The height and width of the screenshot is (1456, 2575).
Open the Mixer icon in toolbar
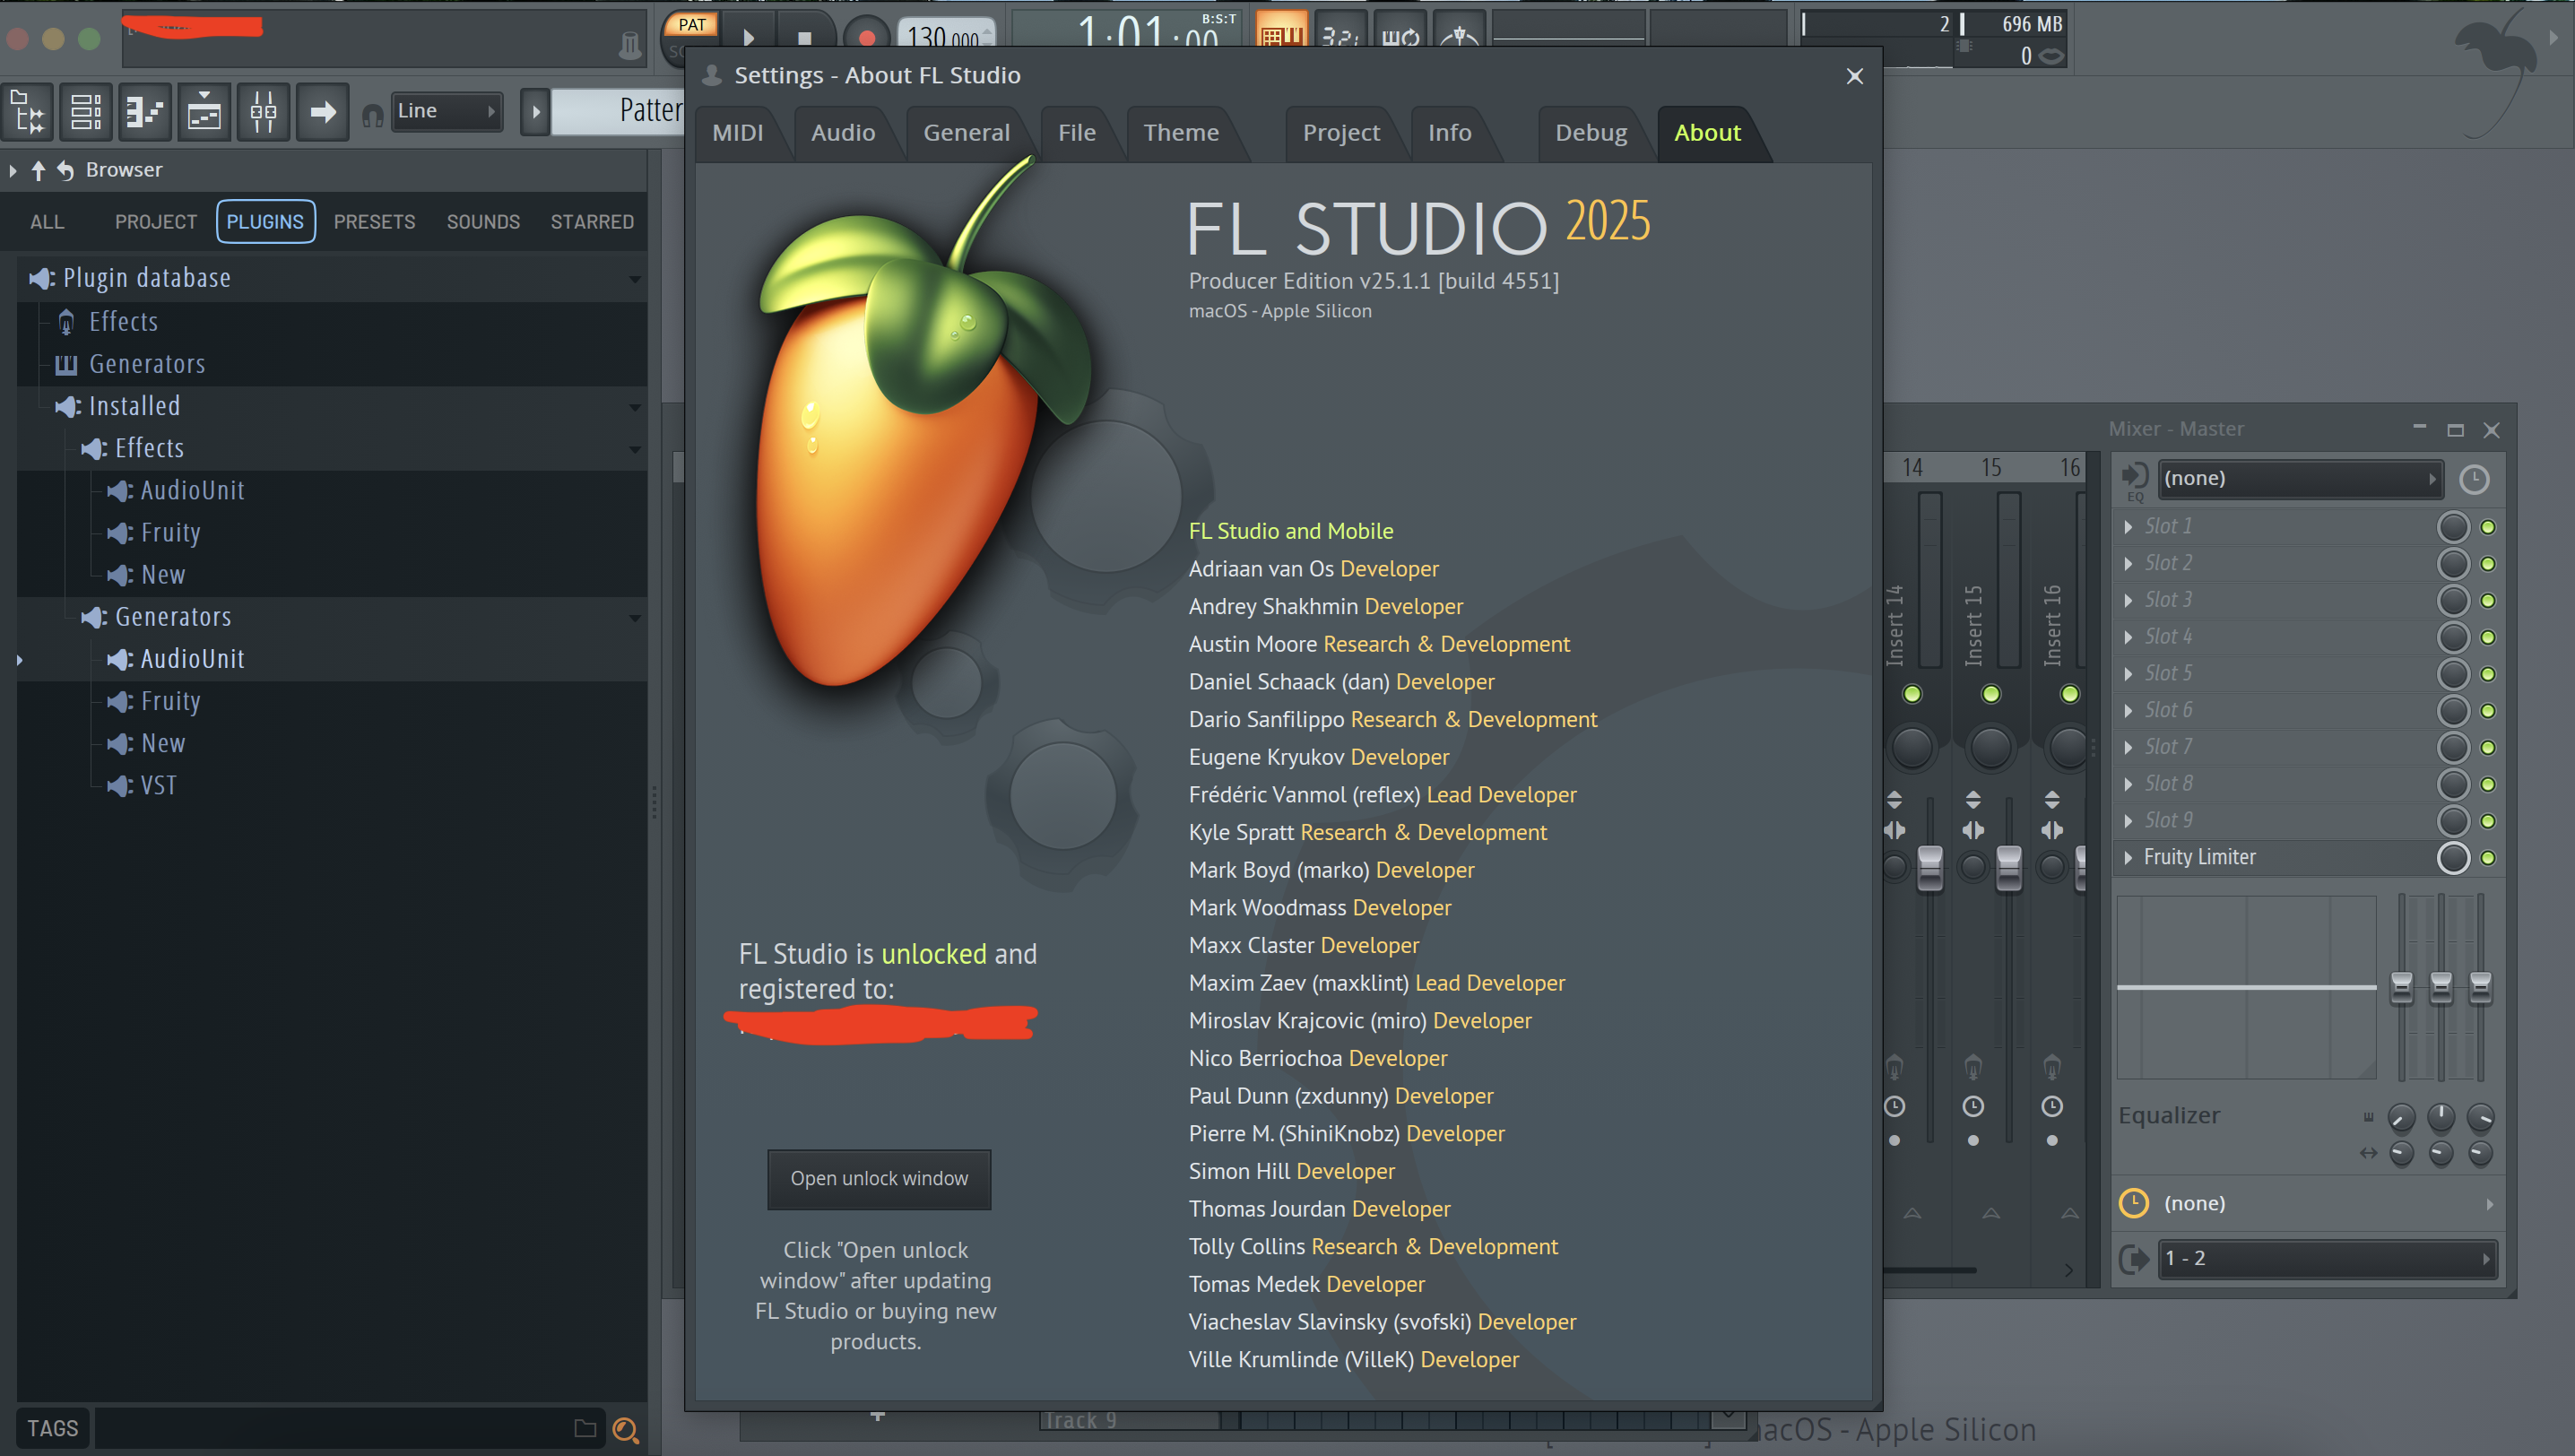click(x=264, y=112)
